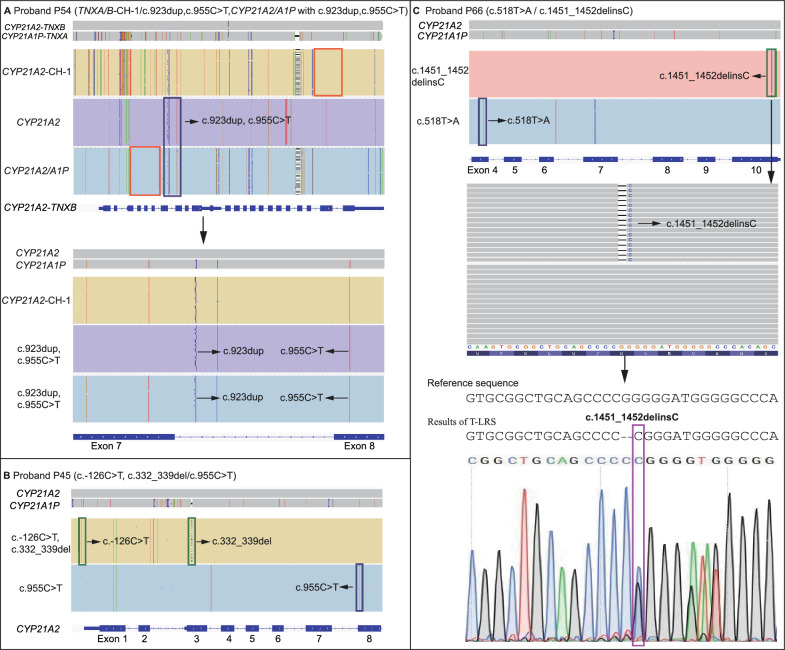Select 'c.923dup' annotation in lower purple track
Screen dimensions: 785x650
[243, 351]
